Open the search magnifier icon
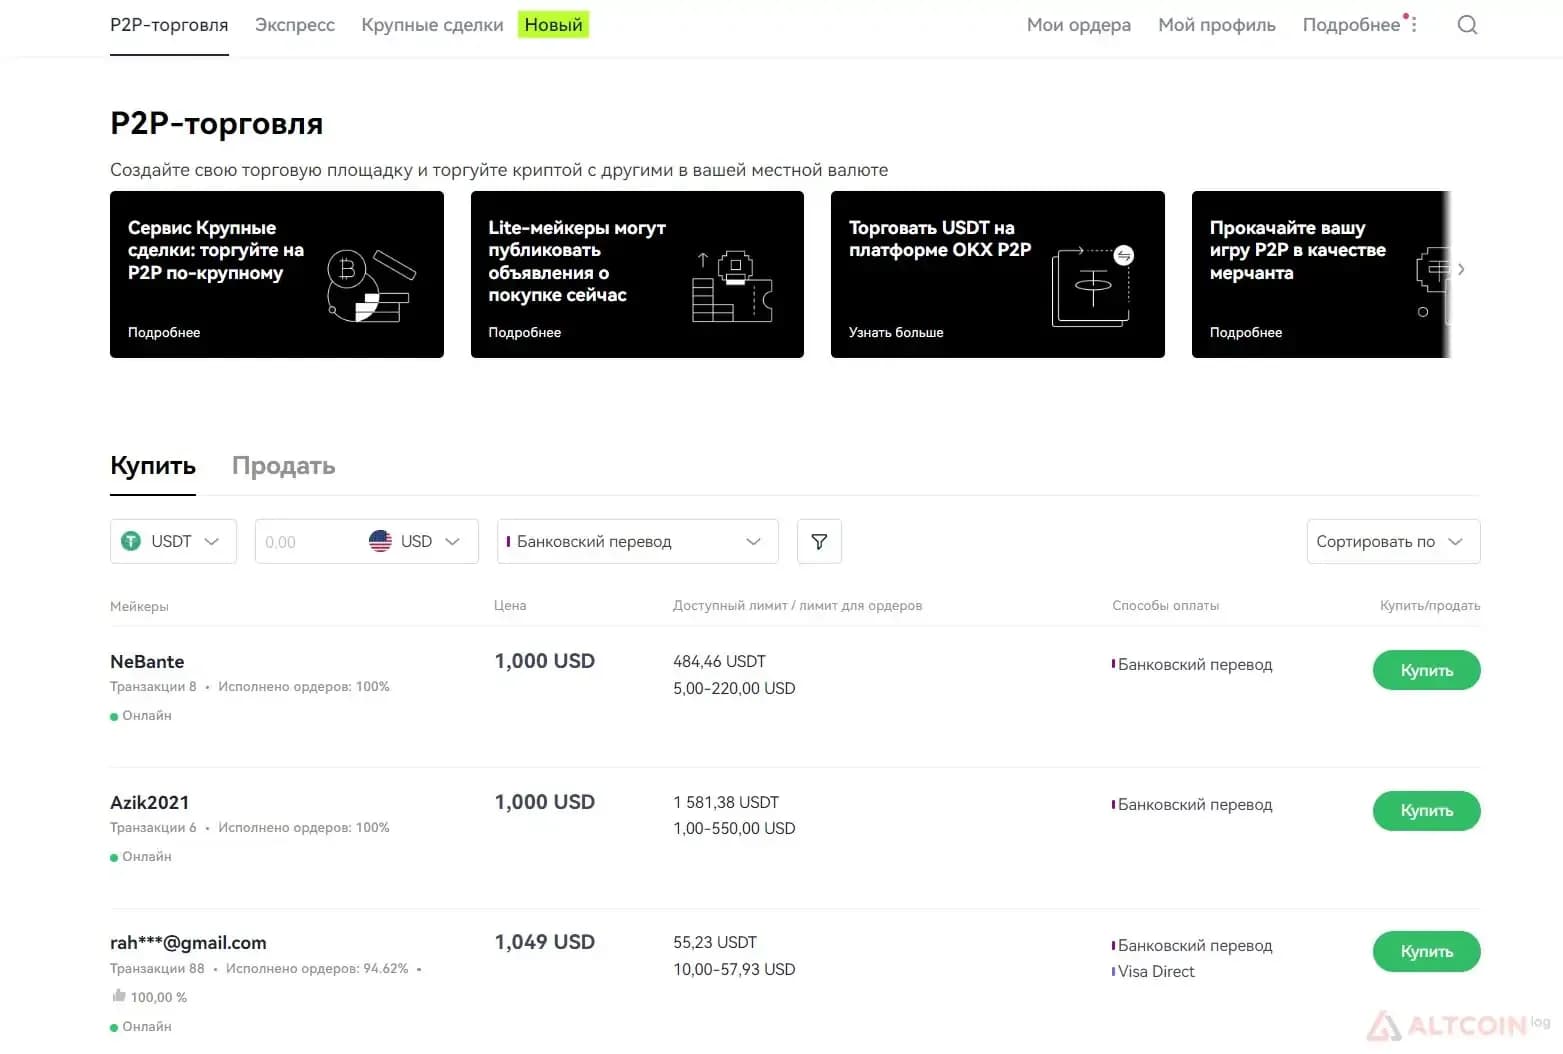Screen dimensions: 1563x1054 pyautogui.click(x=1467, y=25)
